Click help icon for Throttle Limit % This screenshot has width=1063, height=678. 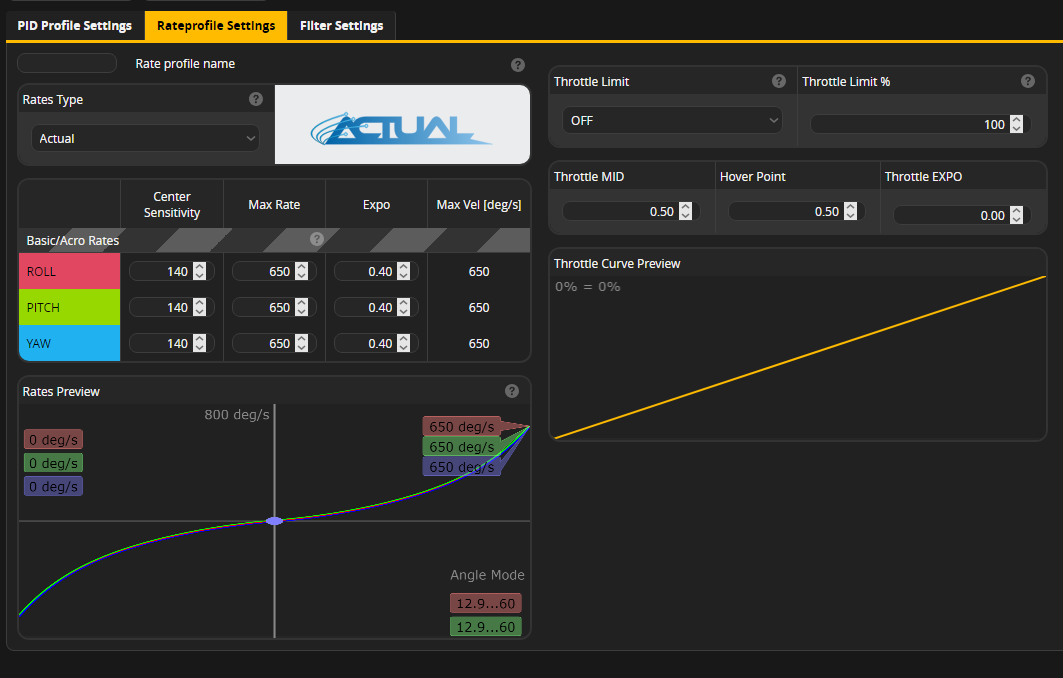point(1027,81)
